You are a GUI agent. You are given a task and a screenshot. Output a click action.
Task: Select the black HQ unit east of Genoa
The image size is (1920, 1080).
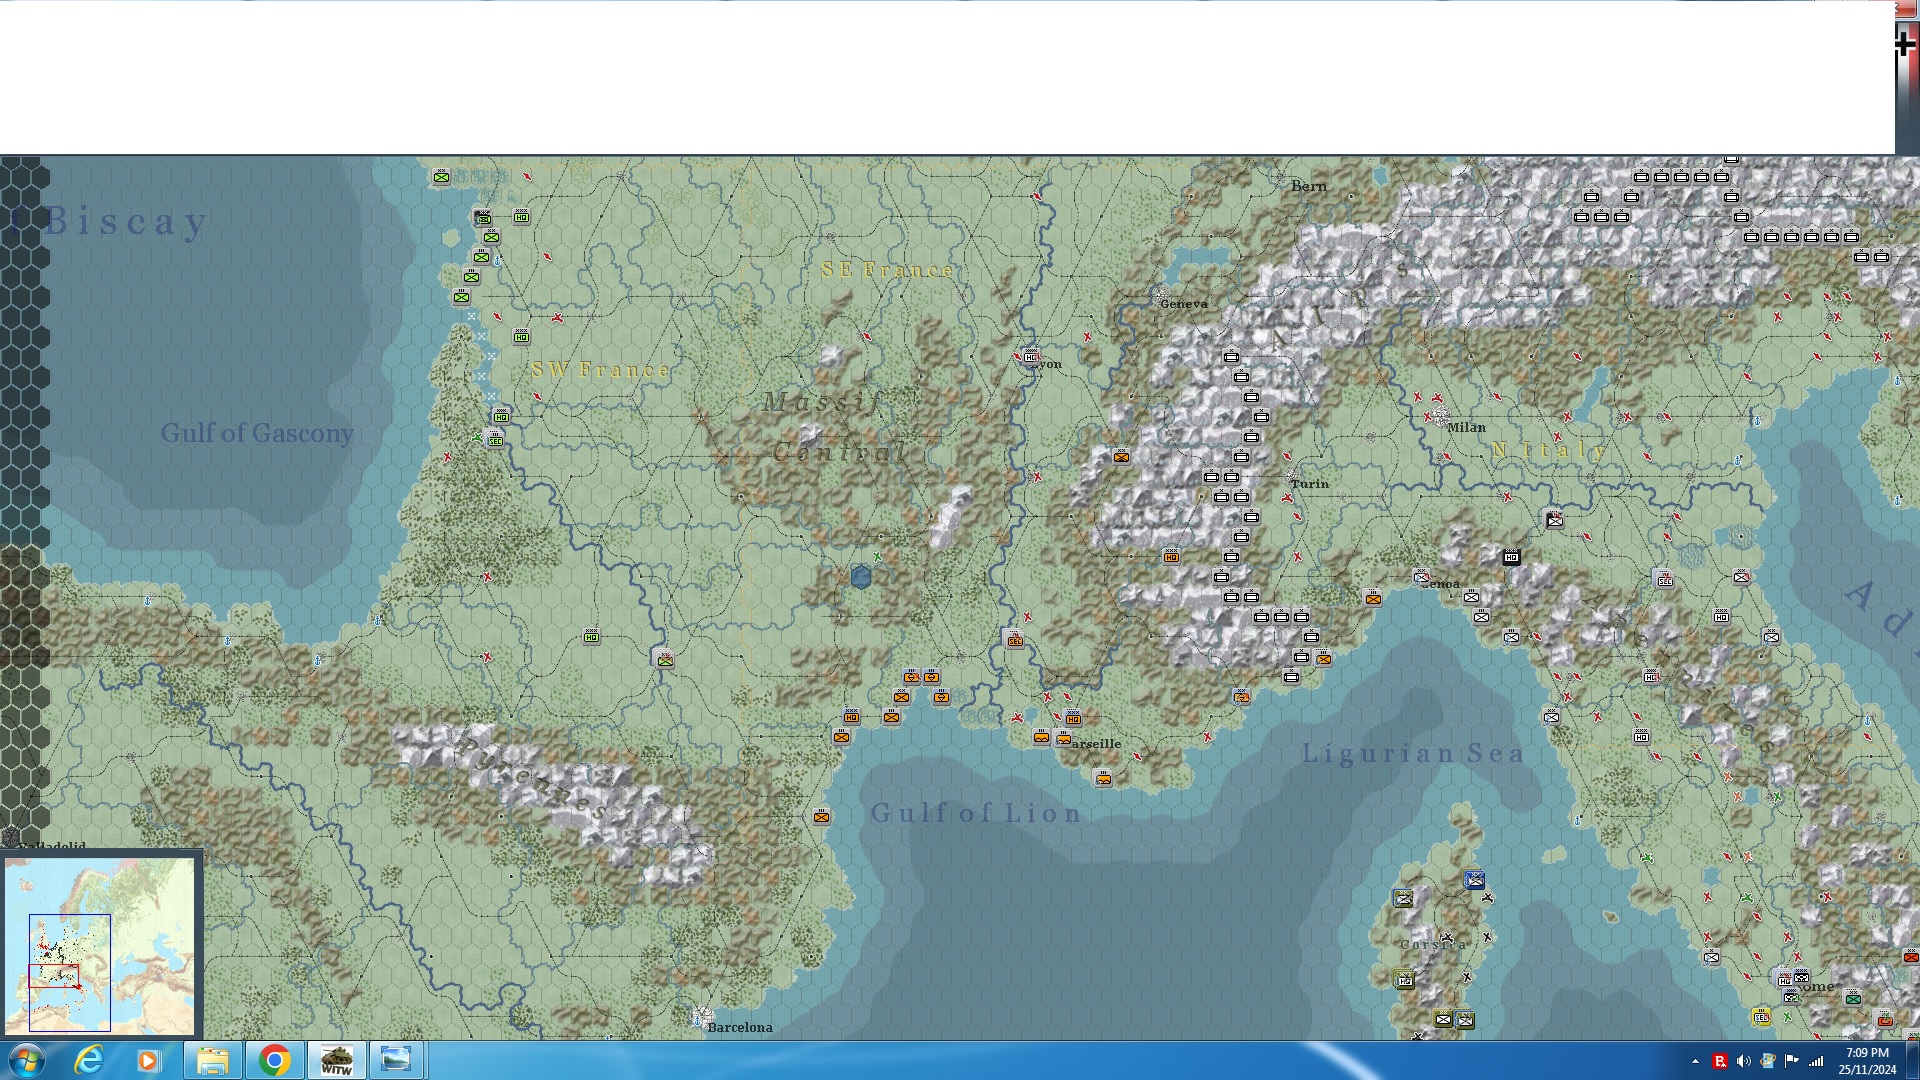(1511, 557)
